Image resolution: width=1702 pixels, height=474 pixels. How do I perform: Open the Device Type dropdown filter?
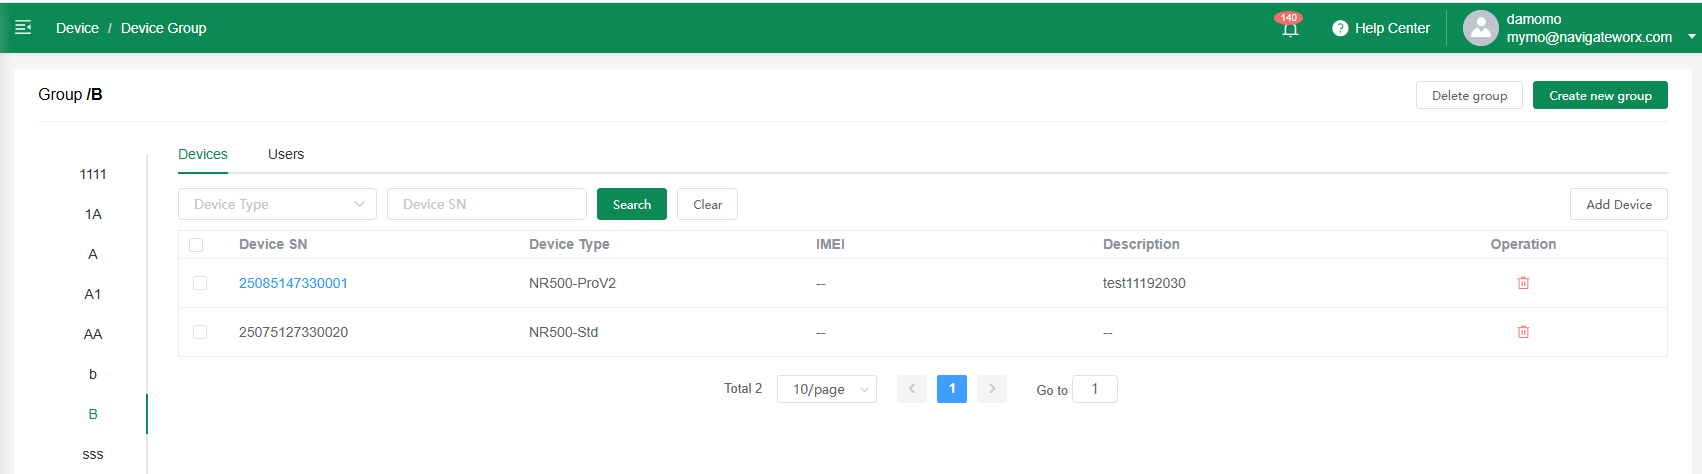[277, 204]
